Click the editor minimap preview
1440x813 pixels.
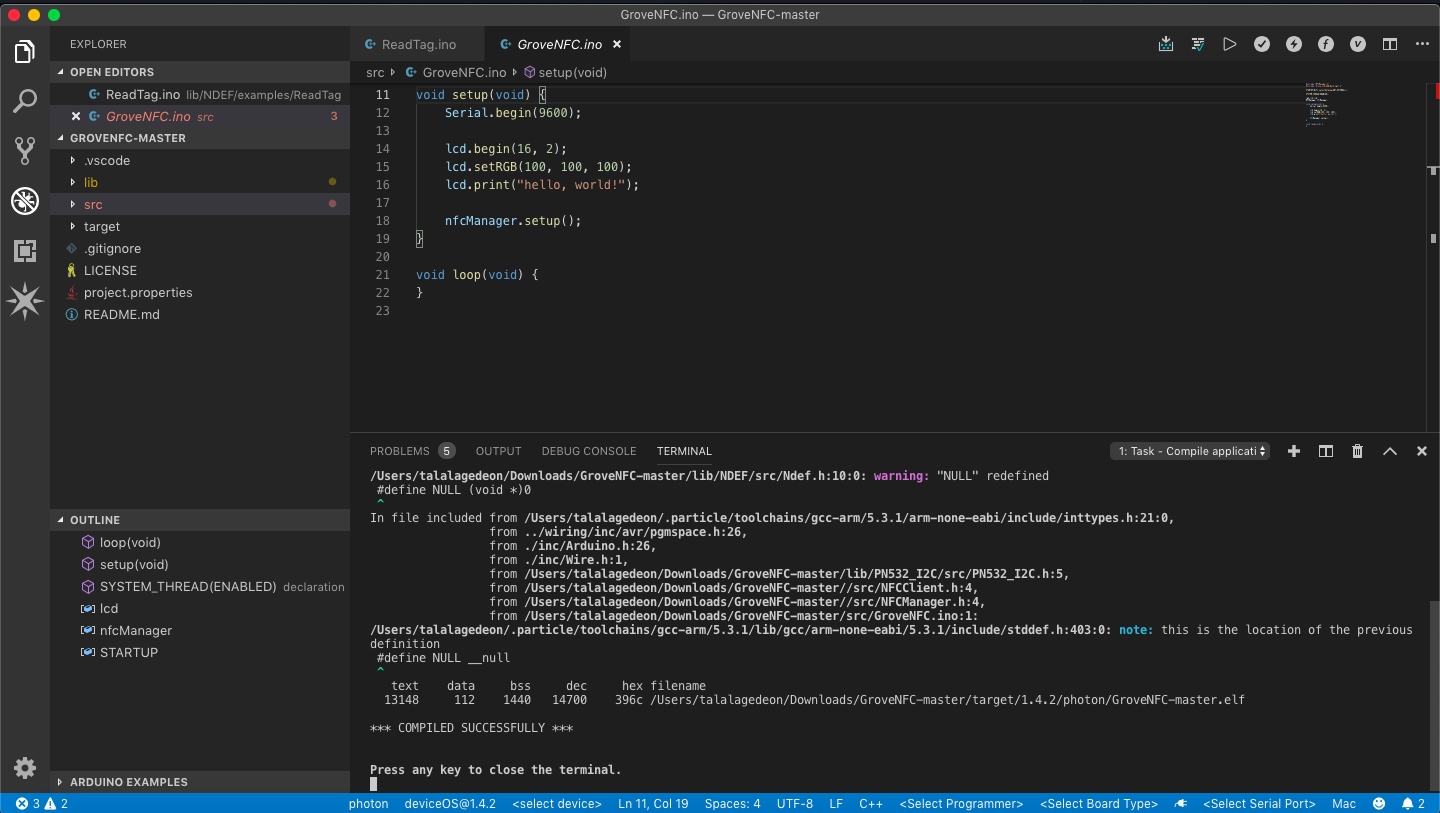click(x=1325, y=105)
